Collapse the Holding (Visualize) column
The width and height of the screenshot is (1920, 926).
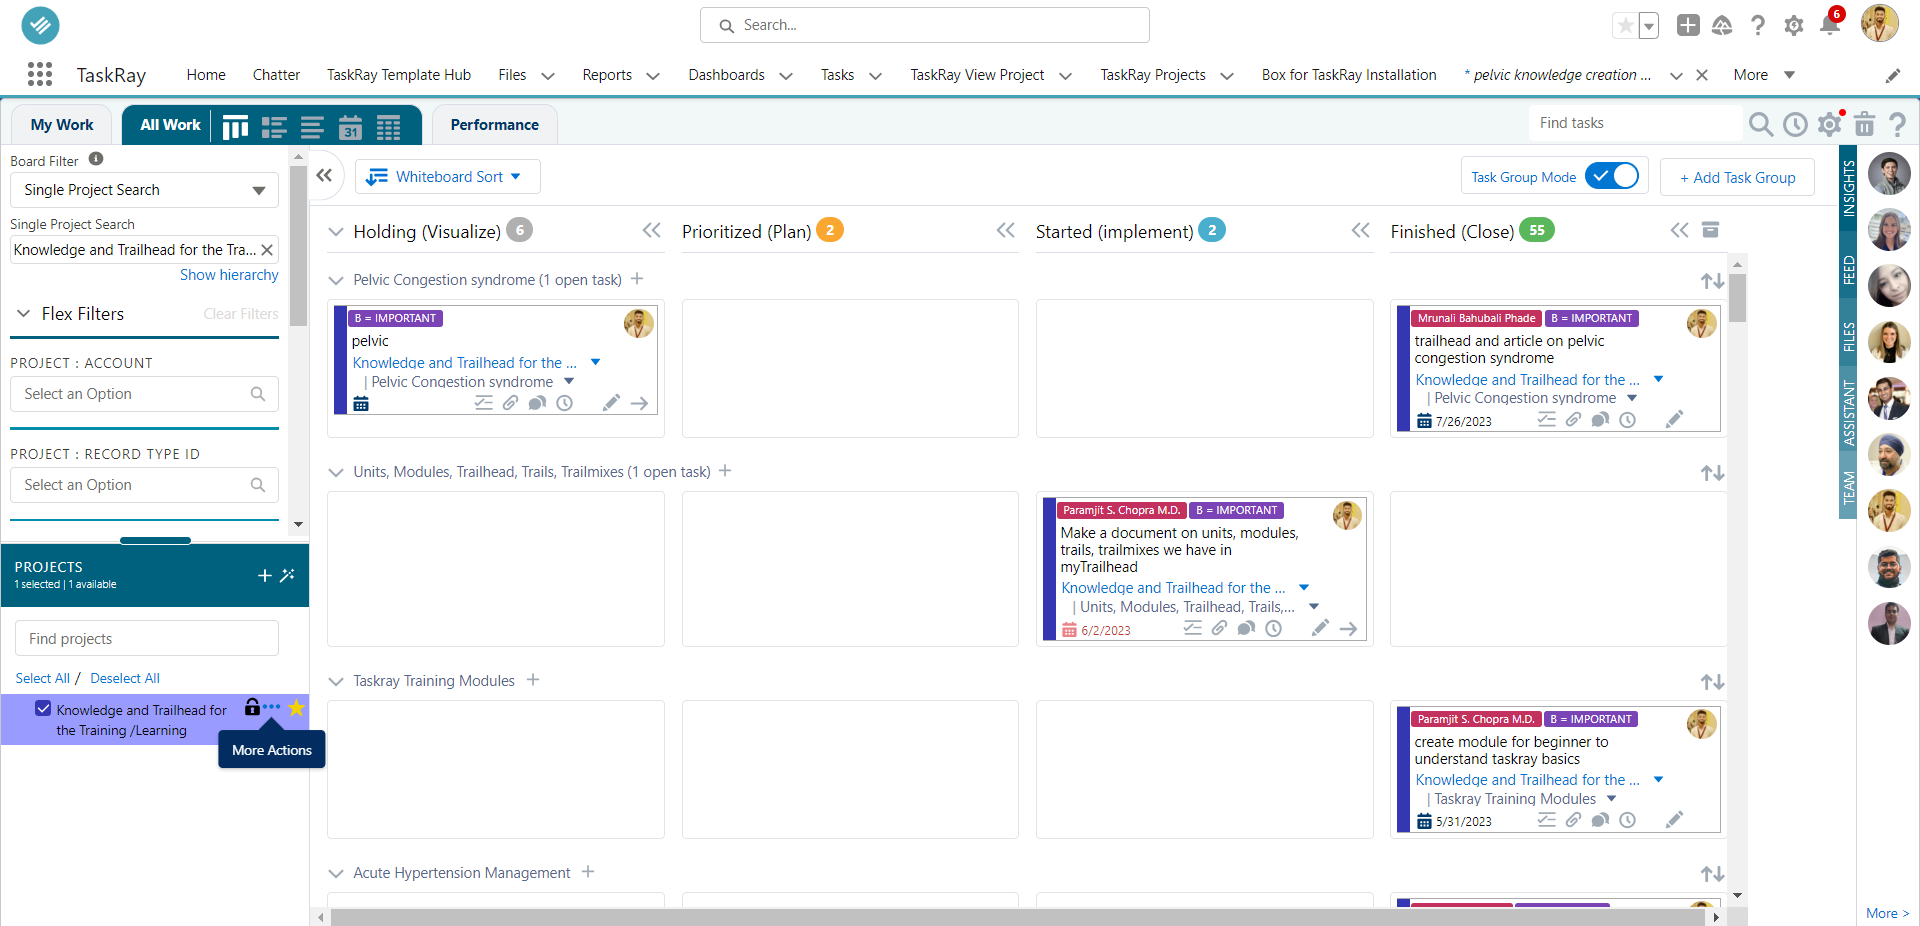click(651, 230)
